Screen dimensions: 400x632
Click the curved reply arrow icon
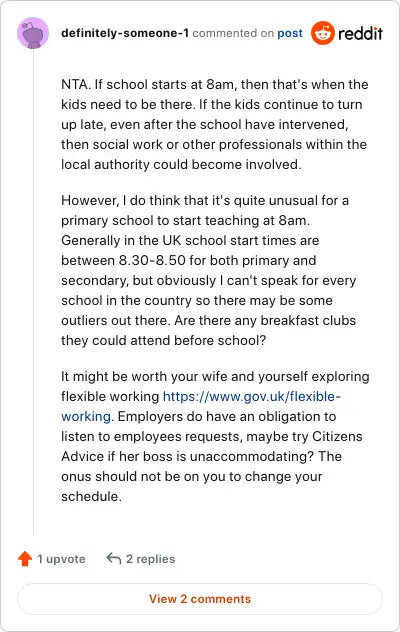[x=114, y=559]
